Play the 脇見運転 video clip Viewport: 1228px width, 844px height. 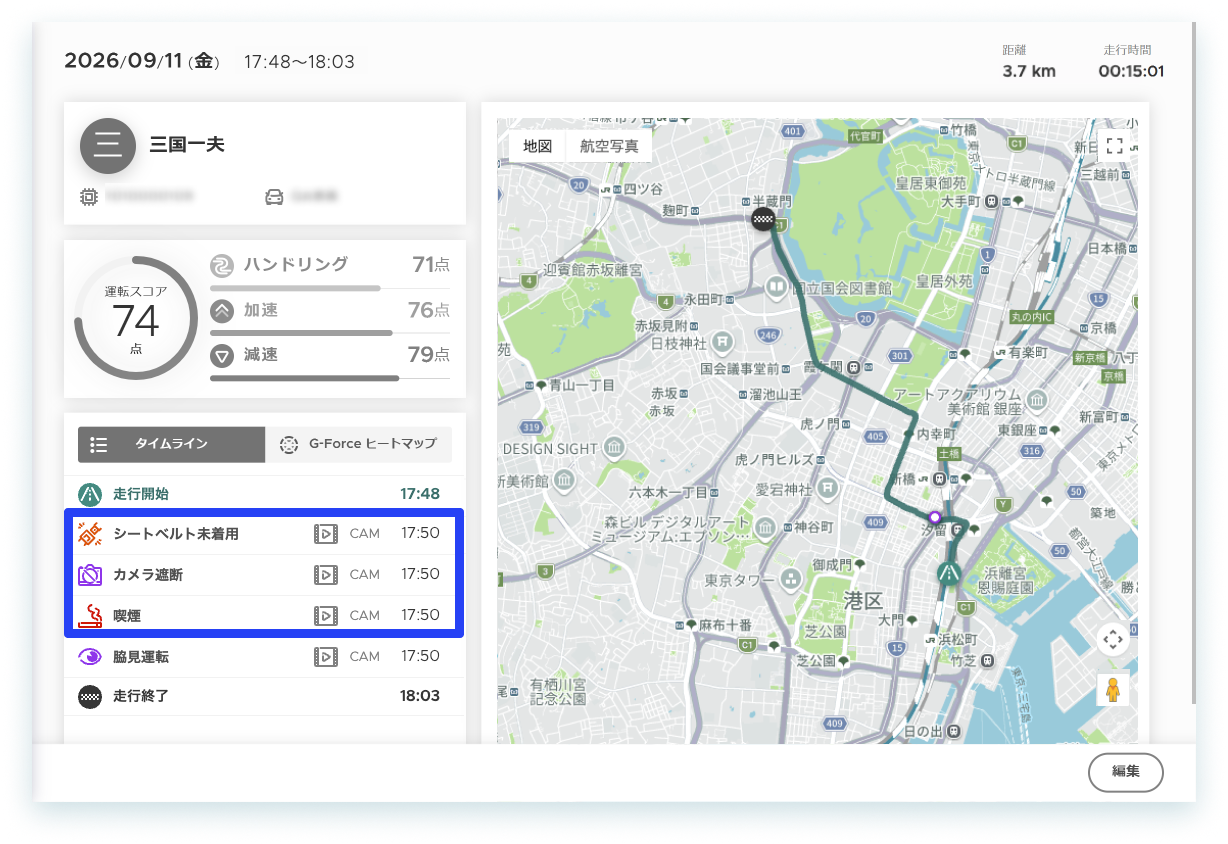click(x=325, y=657)
